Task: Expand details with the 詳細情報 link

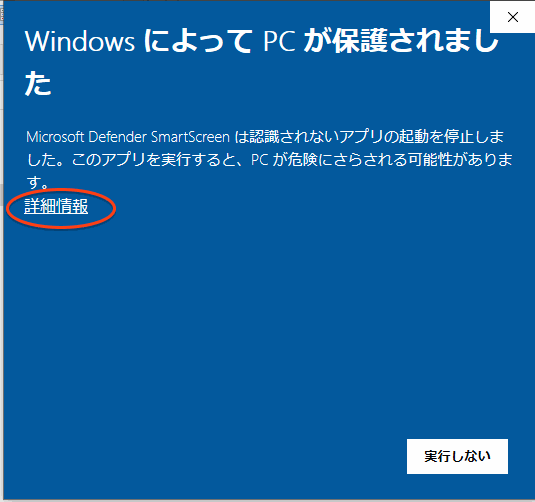Action: click(56, 206)
